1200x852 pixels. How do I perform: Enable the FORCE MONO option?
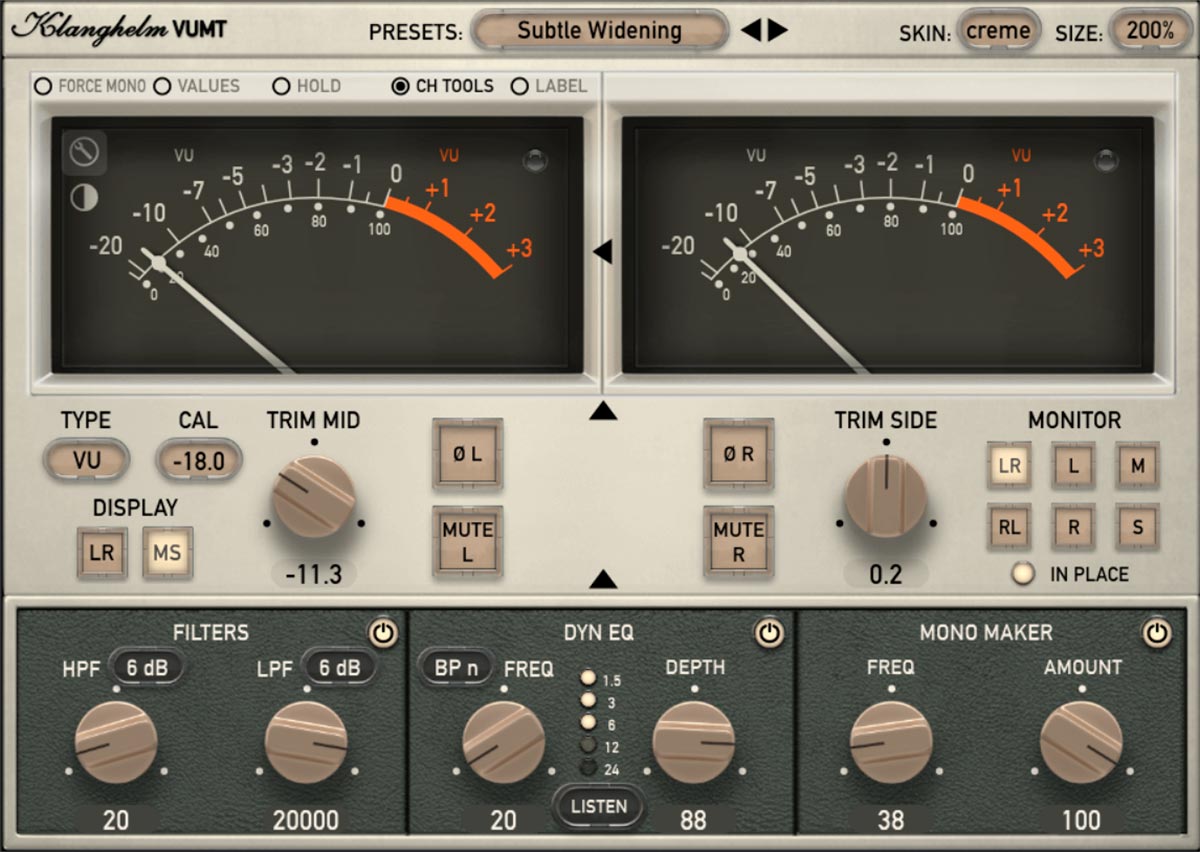coord(90,86)
